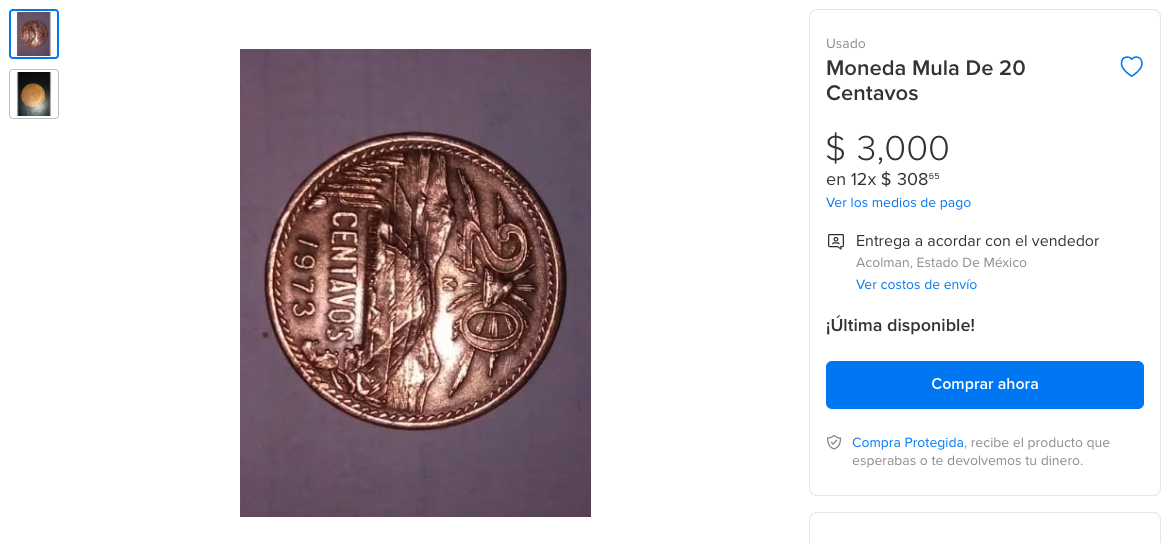Image resolution: width=1171 pixels, height=543 pixels.
Task: Click Entrega a acordar con el vendedor
Action: tap(977, 241)
